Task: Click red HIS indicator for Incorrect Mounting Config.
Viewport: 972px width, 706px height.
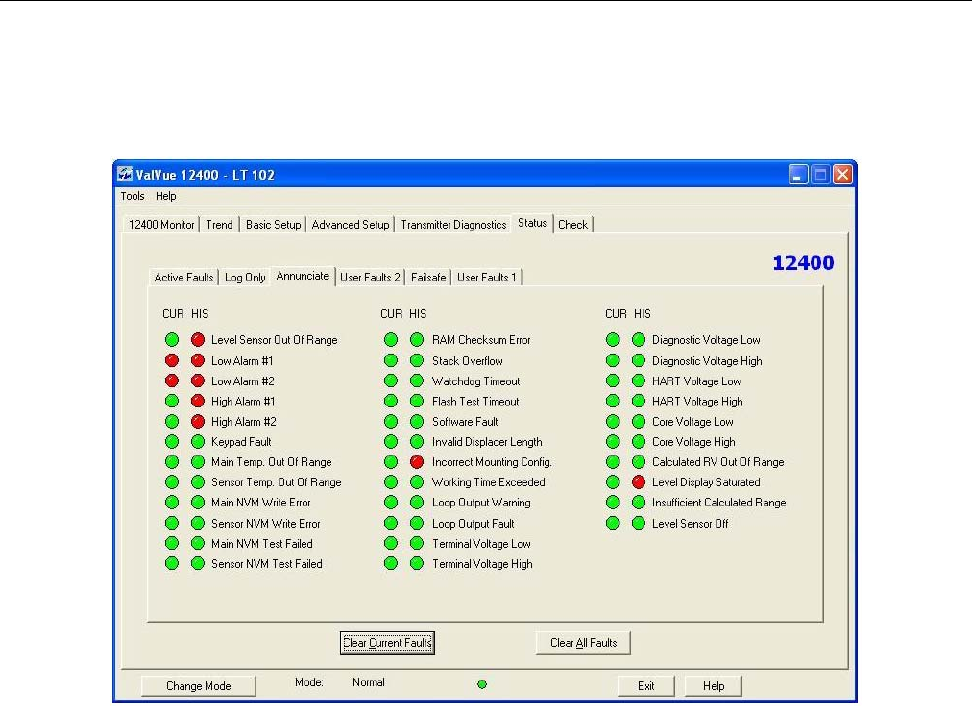Action: [417, 462]
